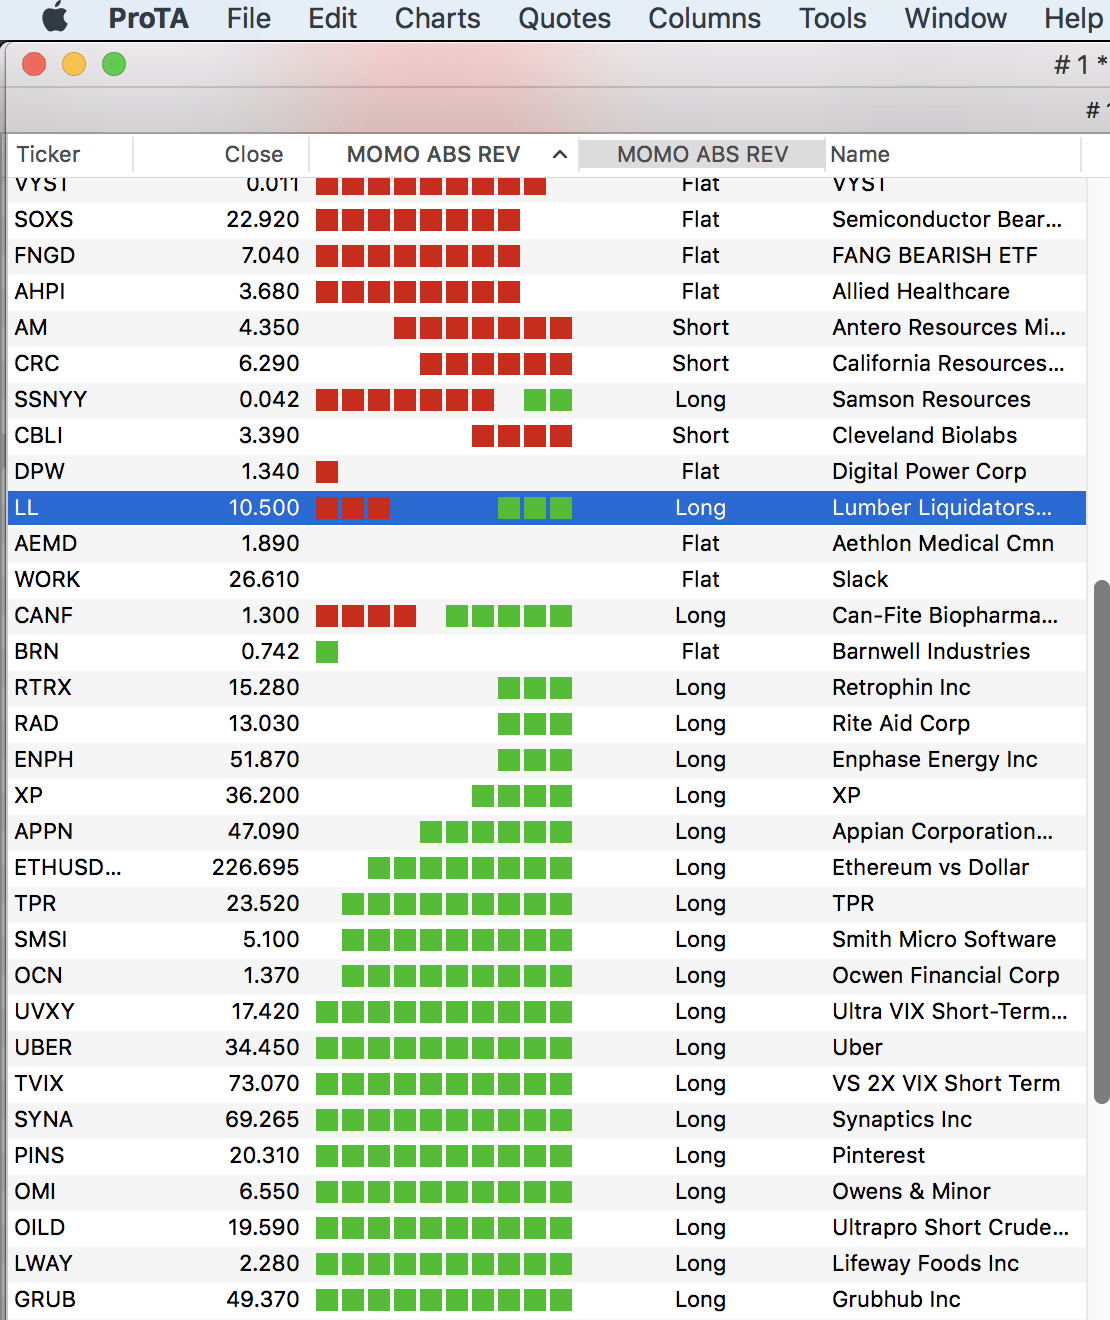
Task: Open the Help menu
Action: click(1073, 18)
